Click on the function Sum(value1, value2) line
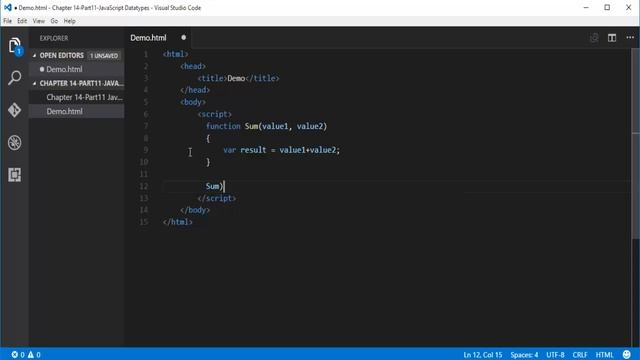This screenshot has width=640, height=360. (x=266, y=126)
